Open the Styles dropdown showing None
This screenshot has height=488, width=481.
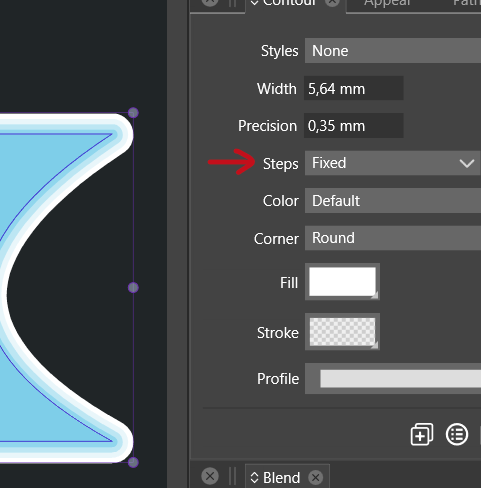pos(393,51)
